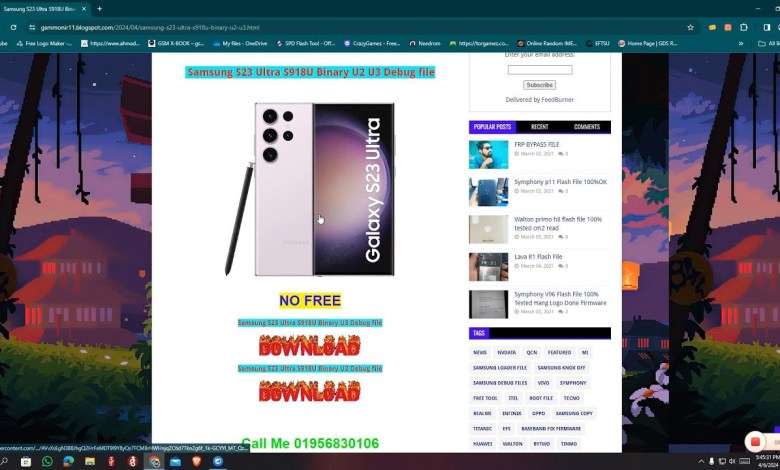Open Lava R1 Flash File thumbnail
Viewport: 780px width, 470px height.
click(488, 266)
